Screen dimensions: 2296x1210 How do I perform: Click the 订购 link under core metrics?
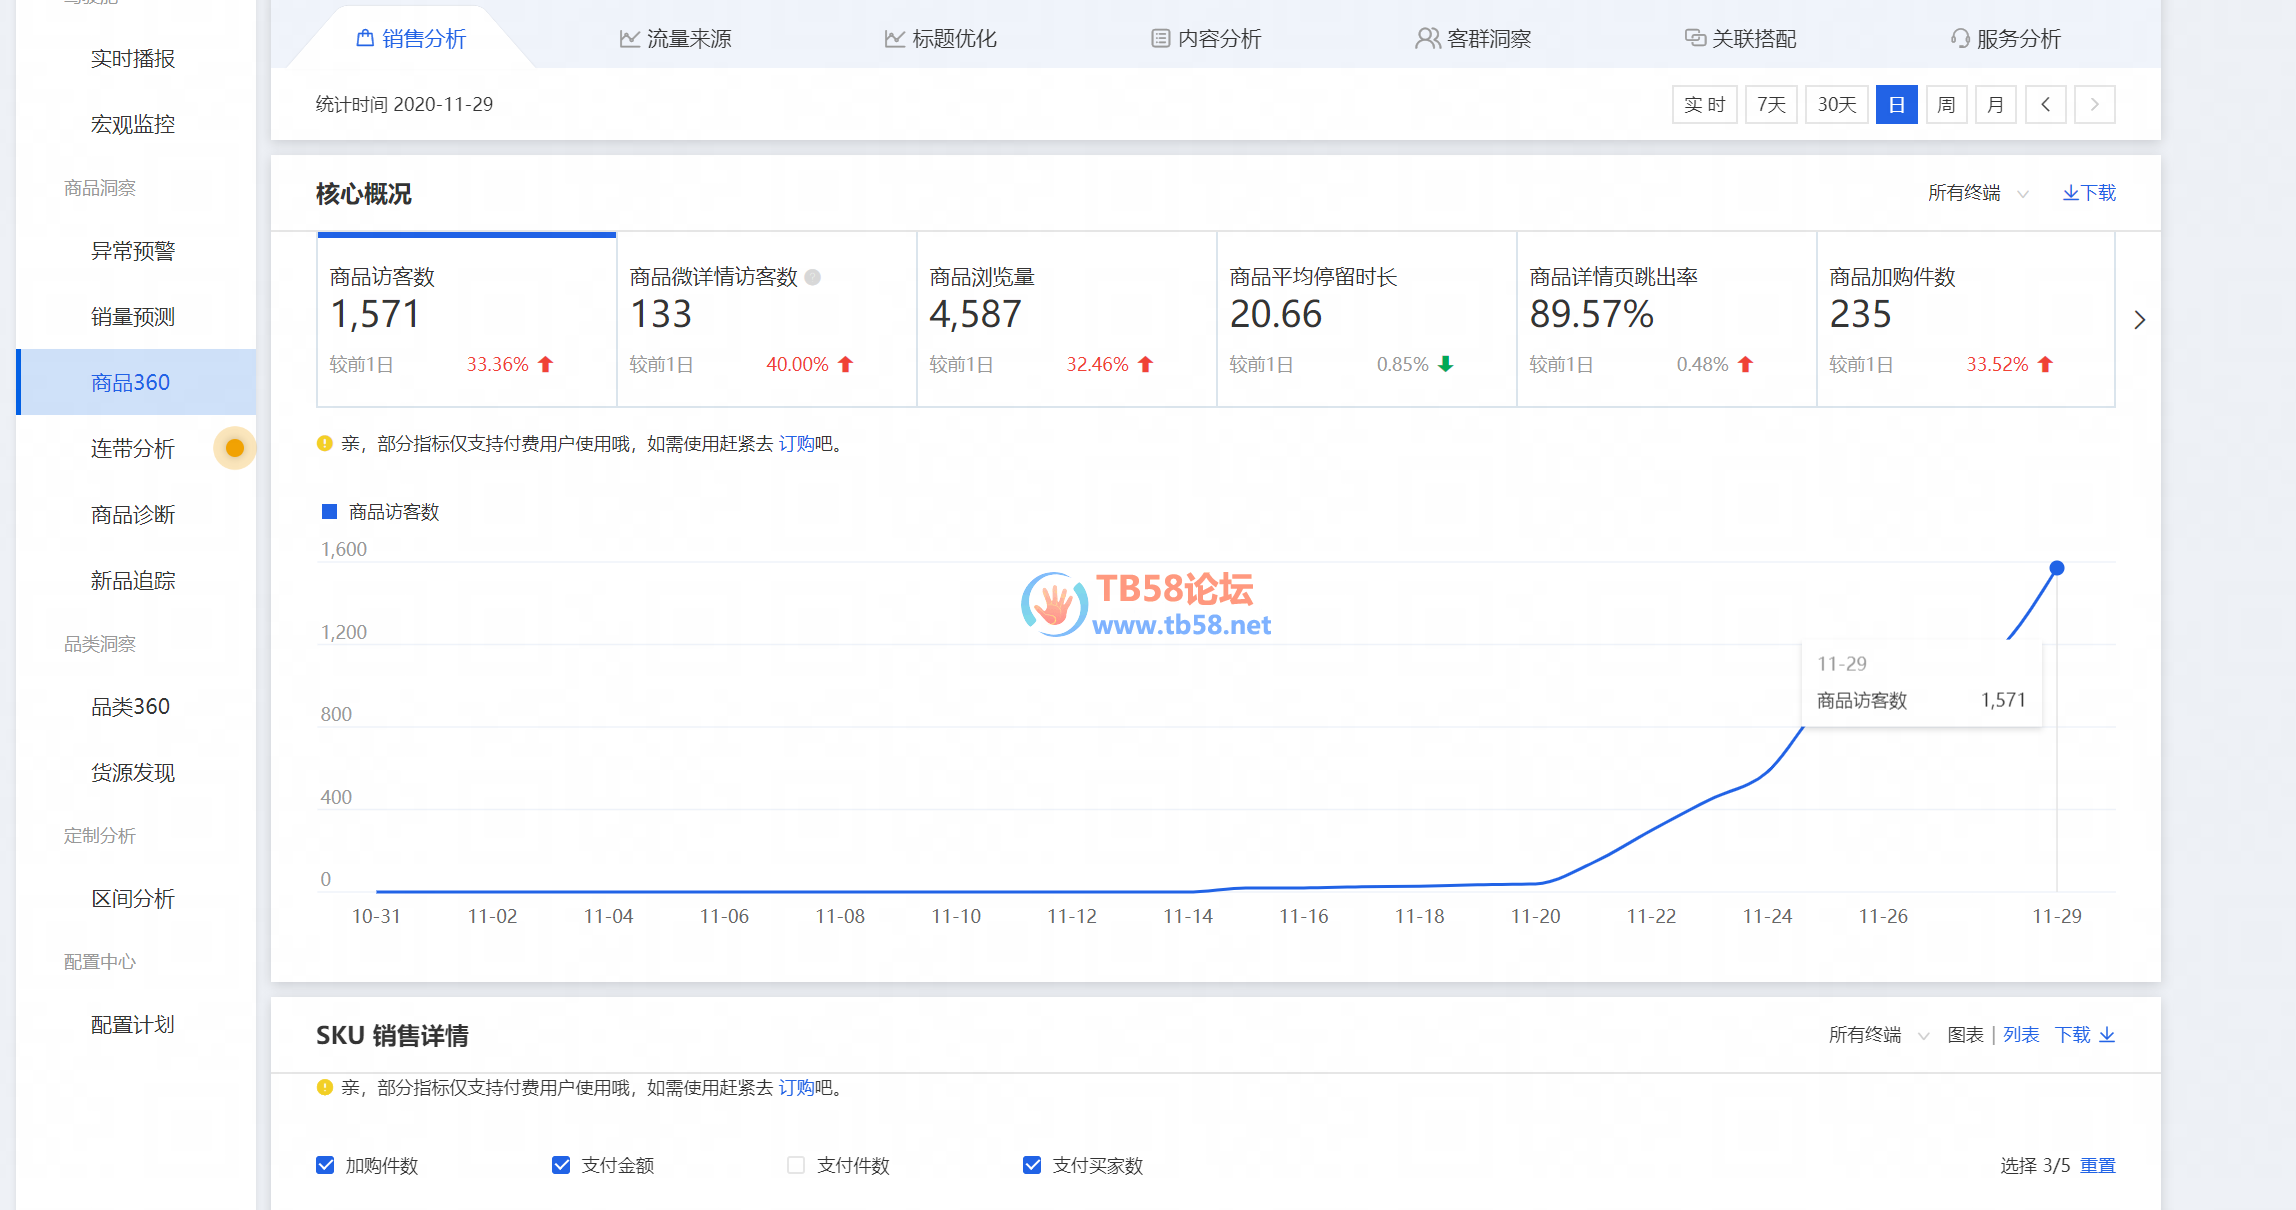796,444
